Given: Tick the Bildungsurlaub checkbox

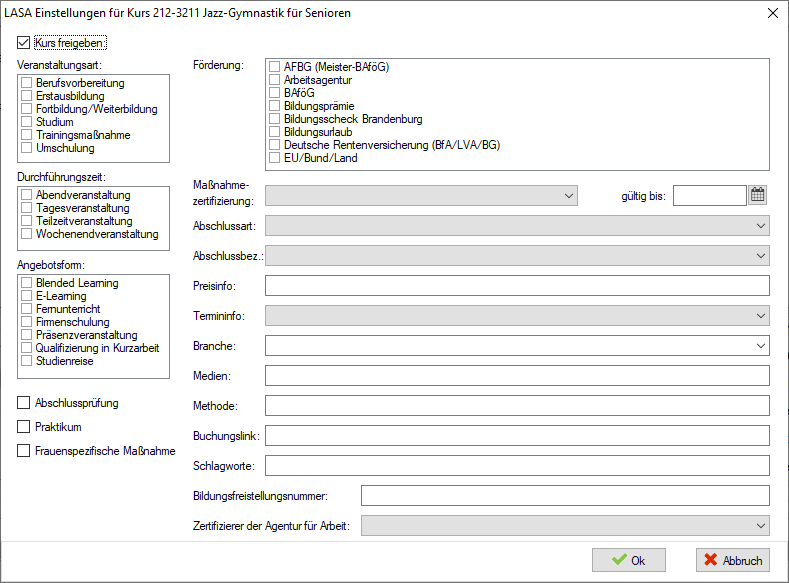Looking at the screenshot, I should (275, 132).
